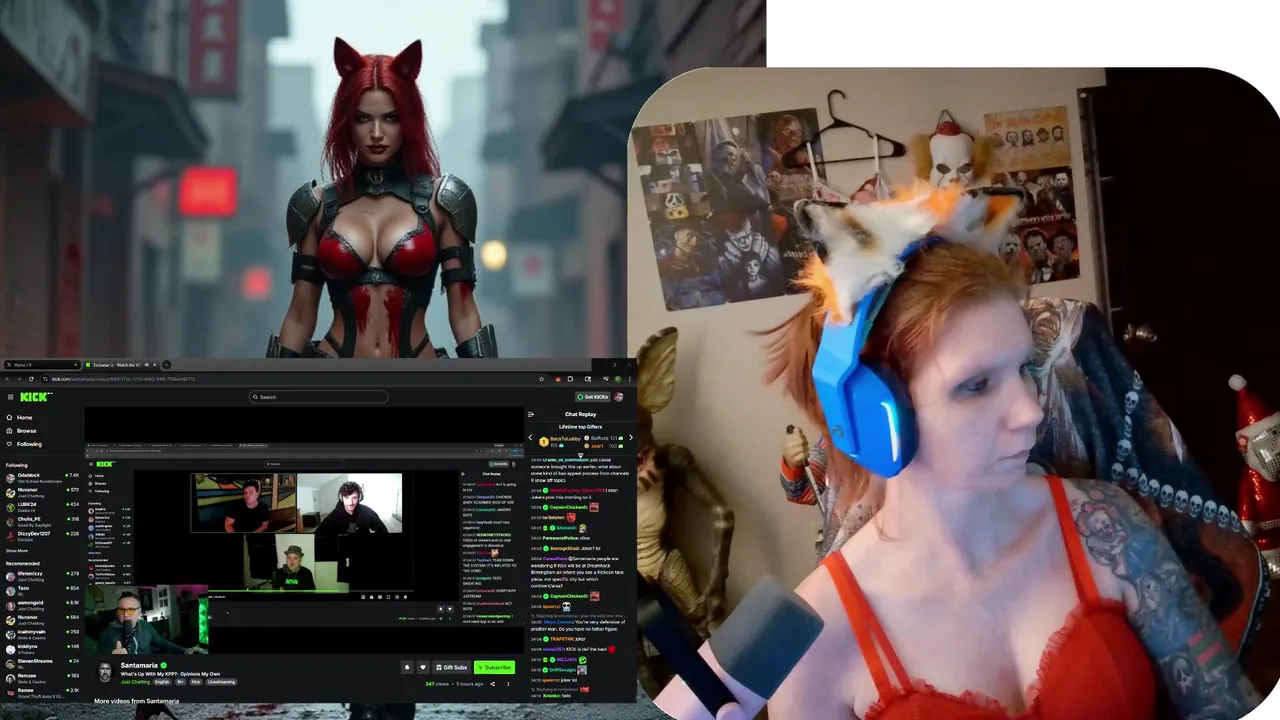
Task: Collapse the Lifetime top Gifters panel
Action: (580, 456)
